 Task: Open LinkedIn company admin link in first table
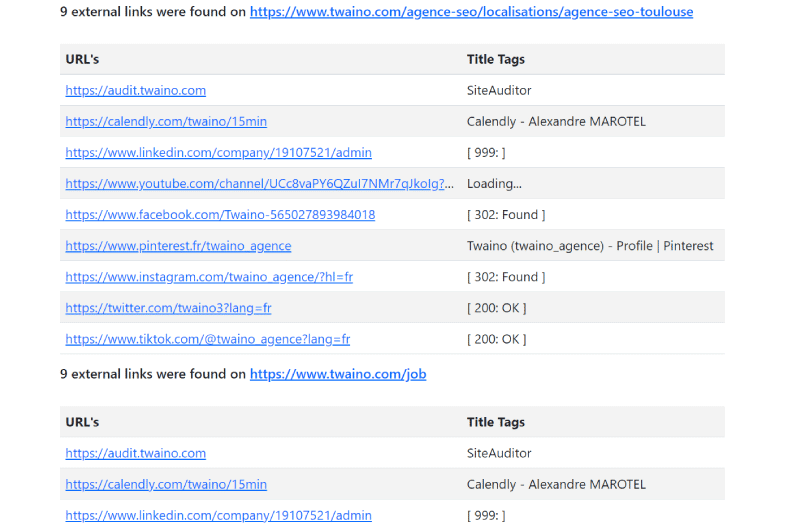pyautogui.click(x=218, y=153)
